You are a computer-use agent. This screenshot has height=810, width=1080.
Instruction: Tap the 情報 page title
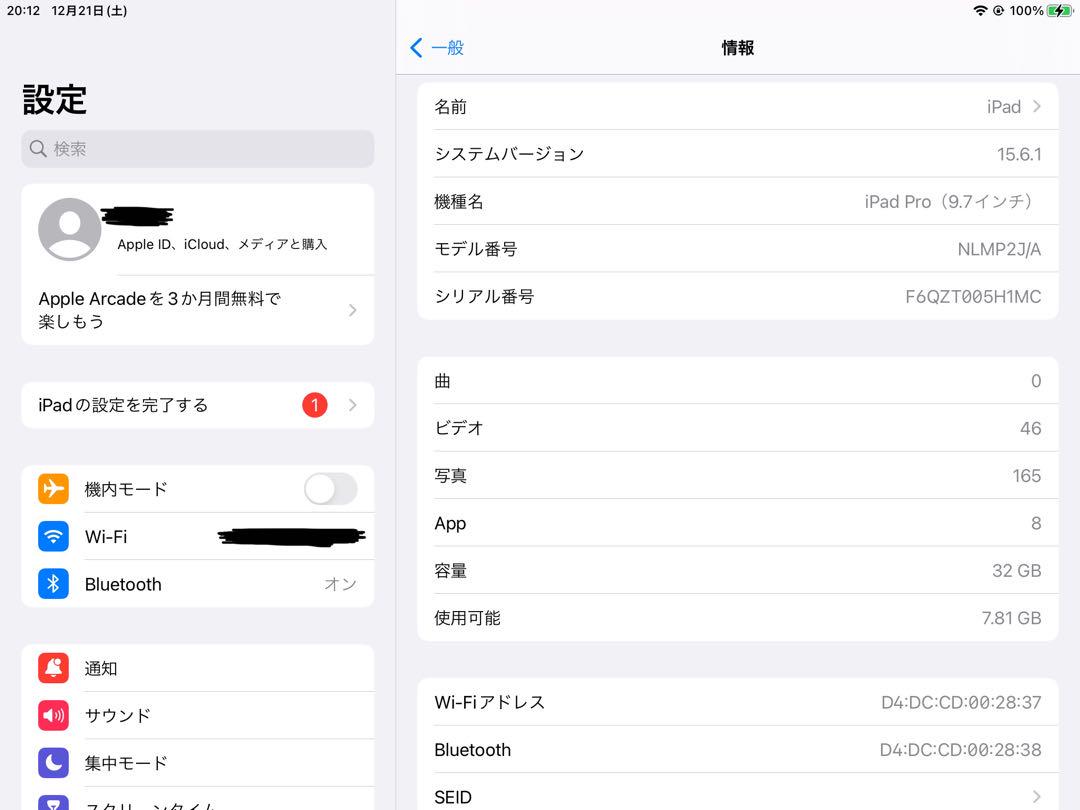pos(738,48)
